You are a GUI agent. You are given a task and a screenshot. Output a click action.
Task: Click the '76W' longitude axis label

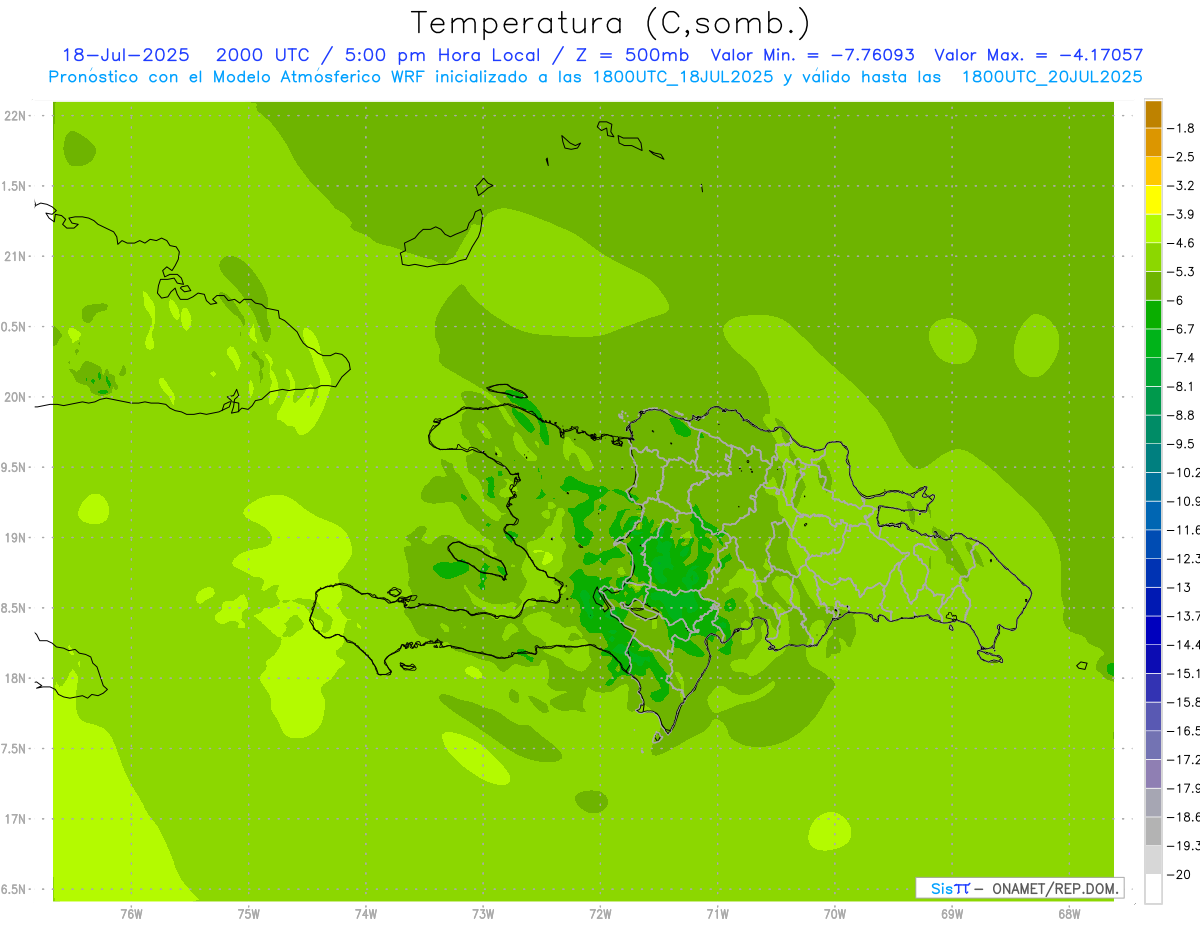[x=131, y=914]
